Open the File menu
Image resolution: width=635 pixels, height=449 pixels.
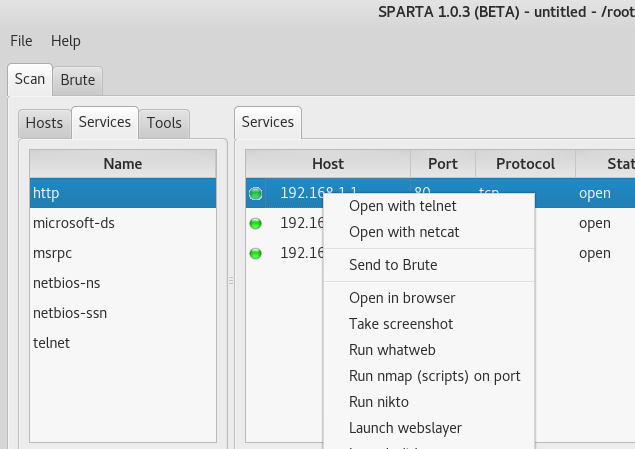21,41
